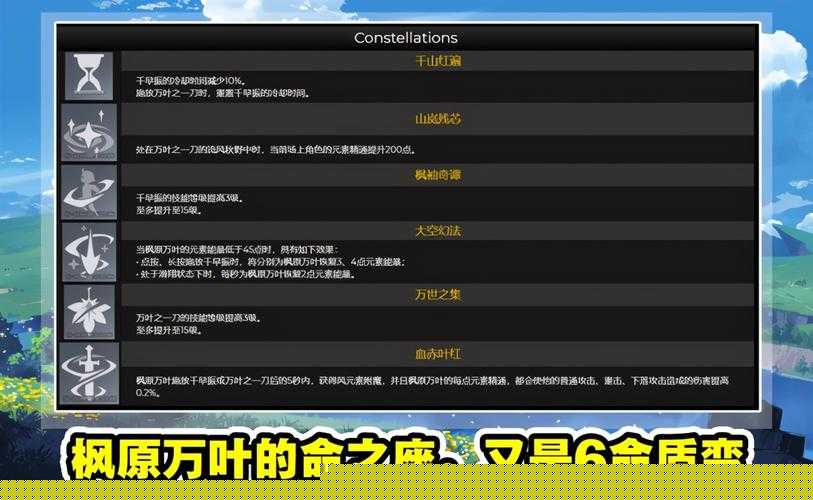Click the diving bird fourth constellation icon
This screenshot has height=500, width=813.
click(x=89, y=253)
